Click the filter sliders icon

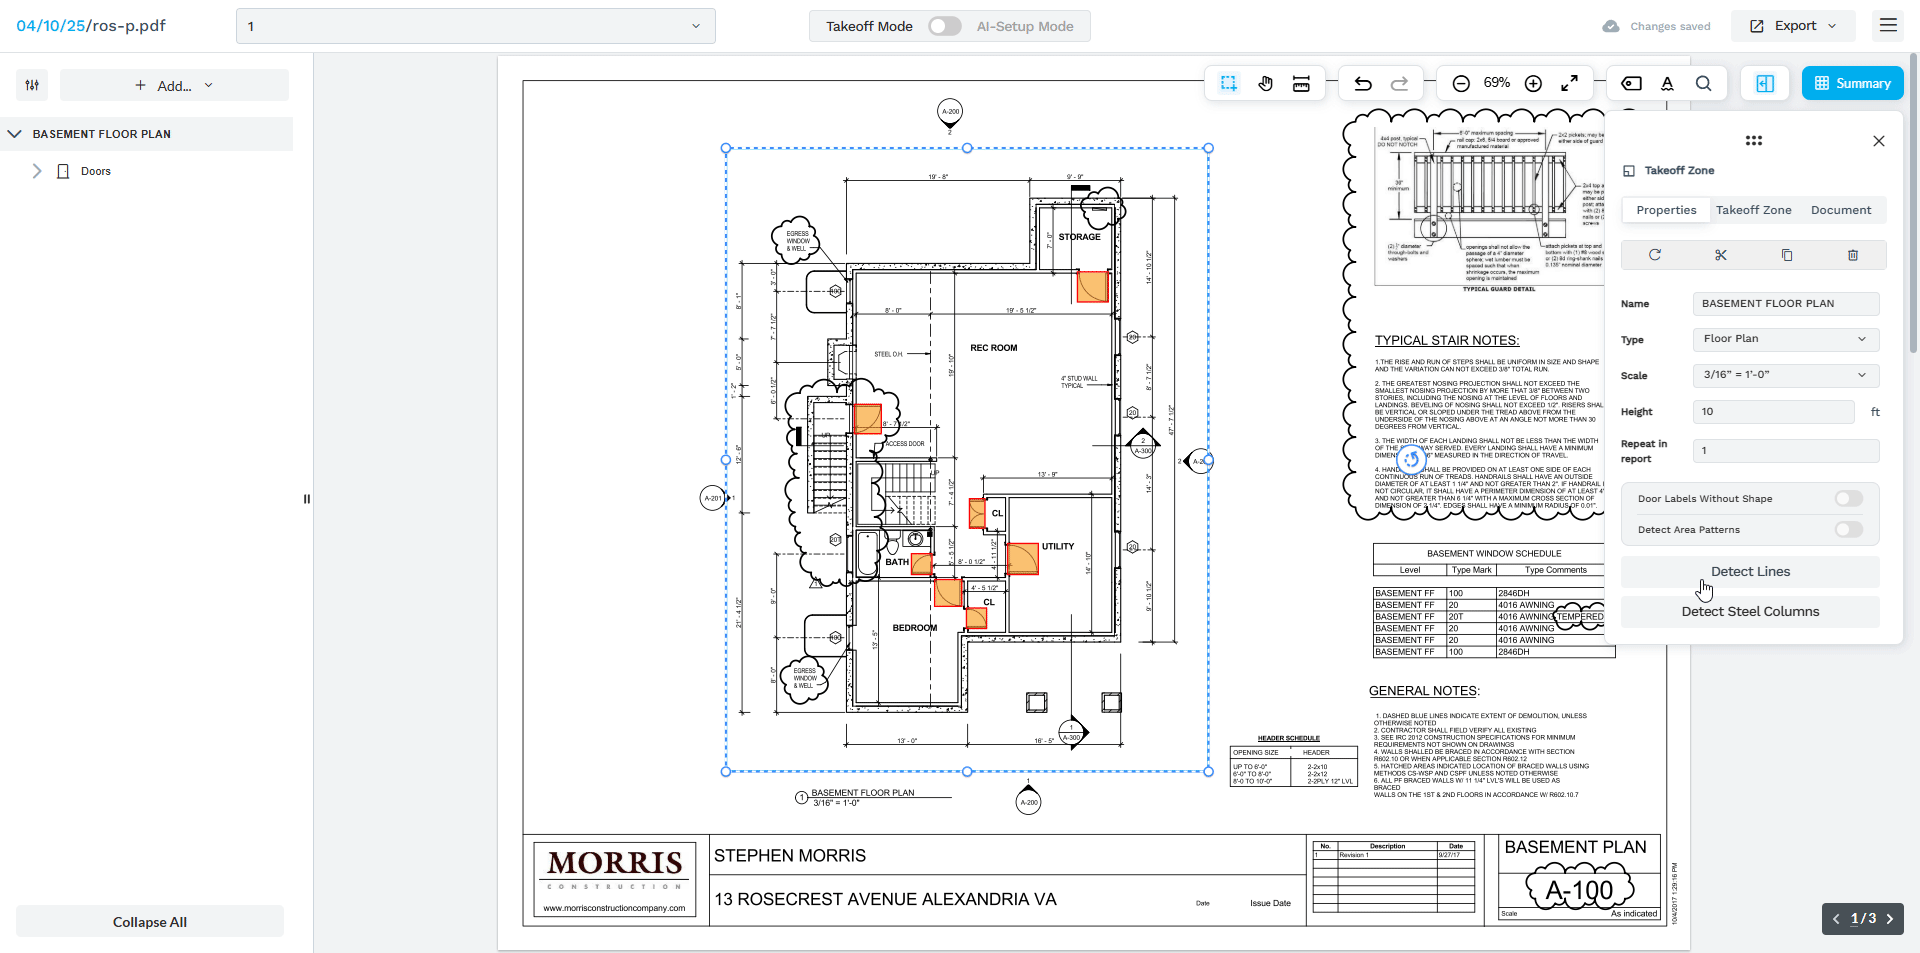[32, 85]
